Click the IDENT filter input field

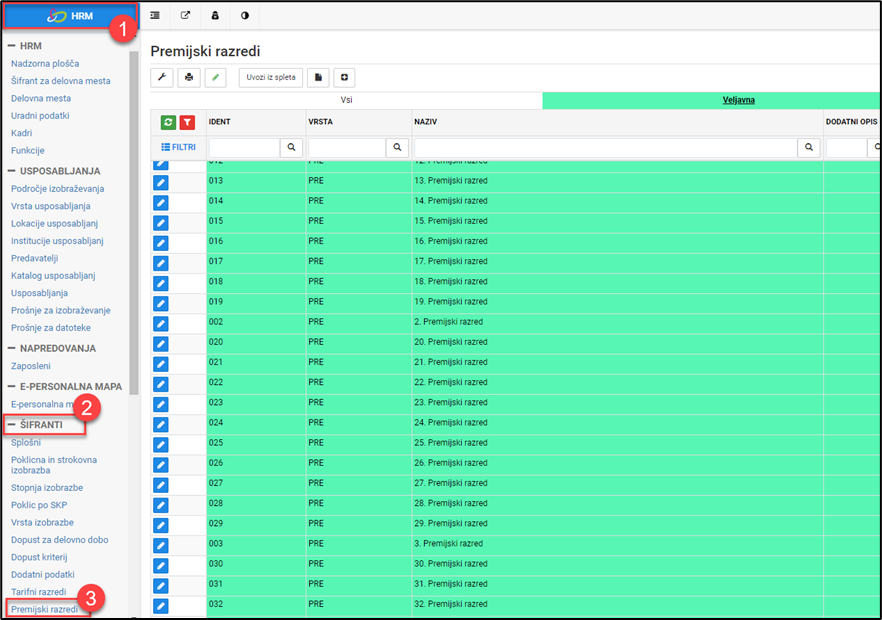click(x=244, y=147)
